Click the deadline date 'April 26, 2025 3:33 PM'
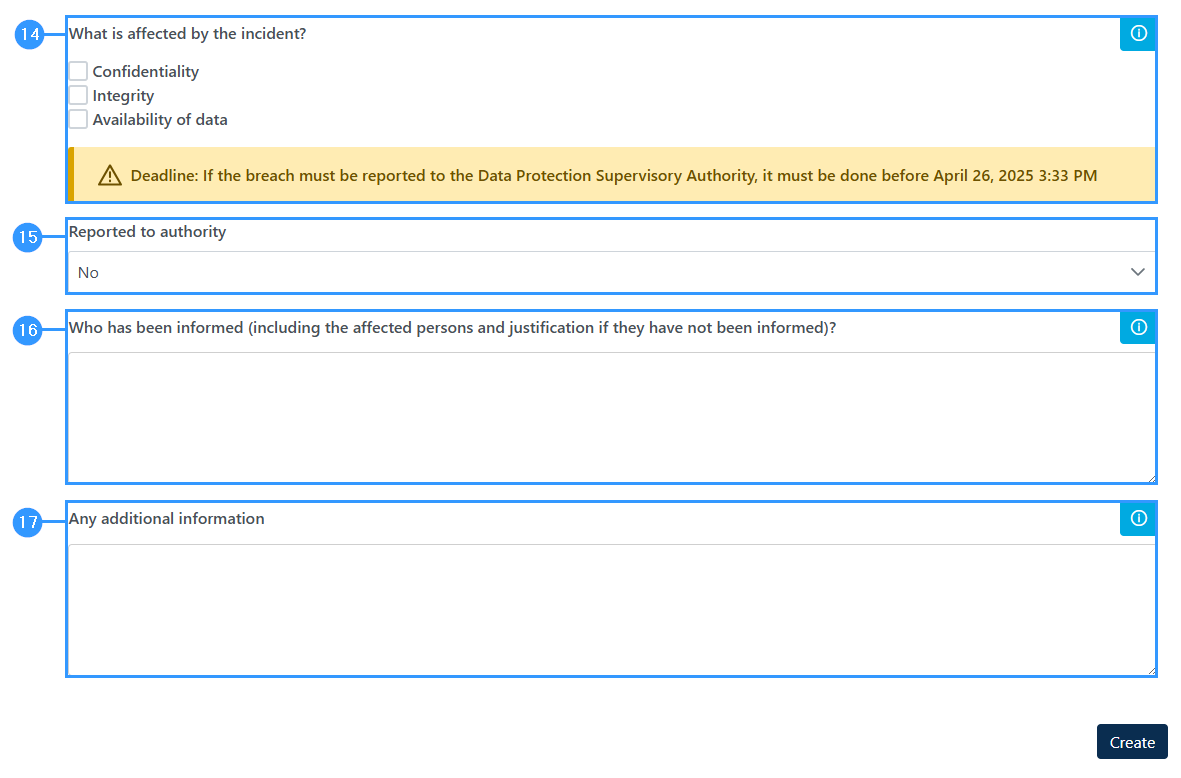Image resolution: width=1181 pixels, height=778 pixels. (x=1015, y=175)
